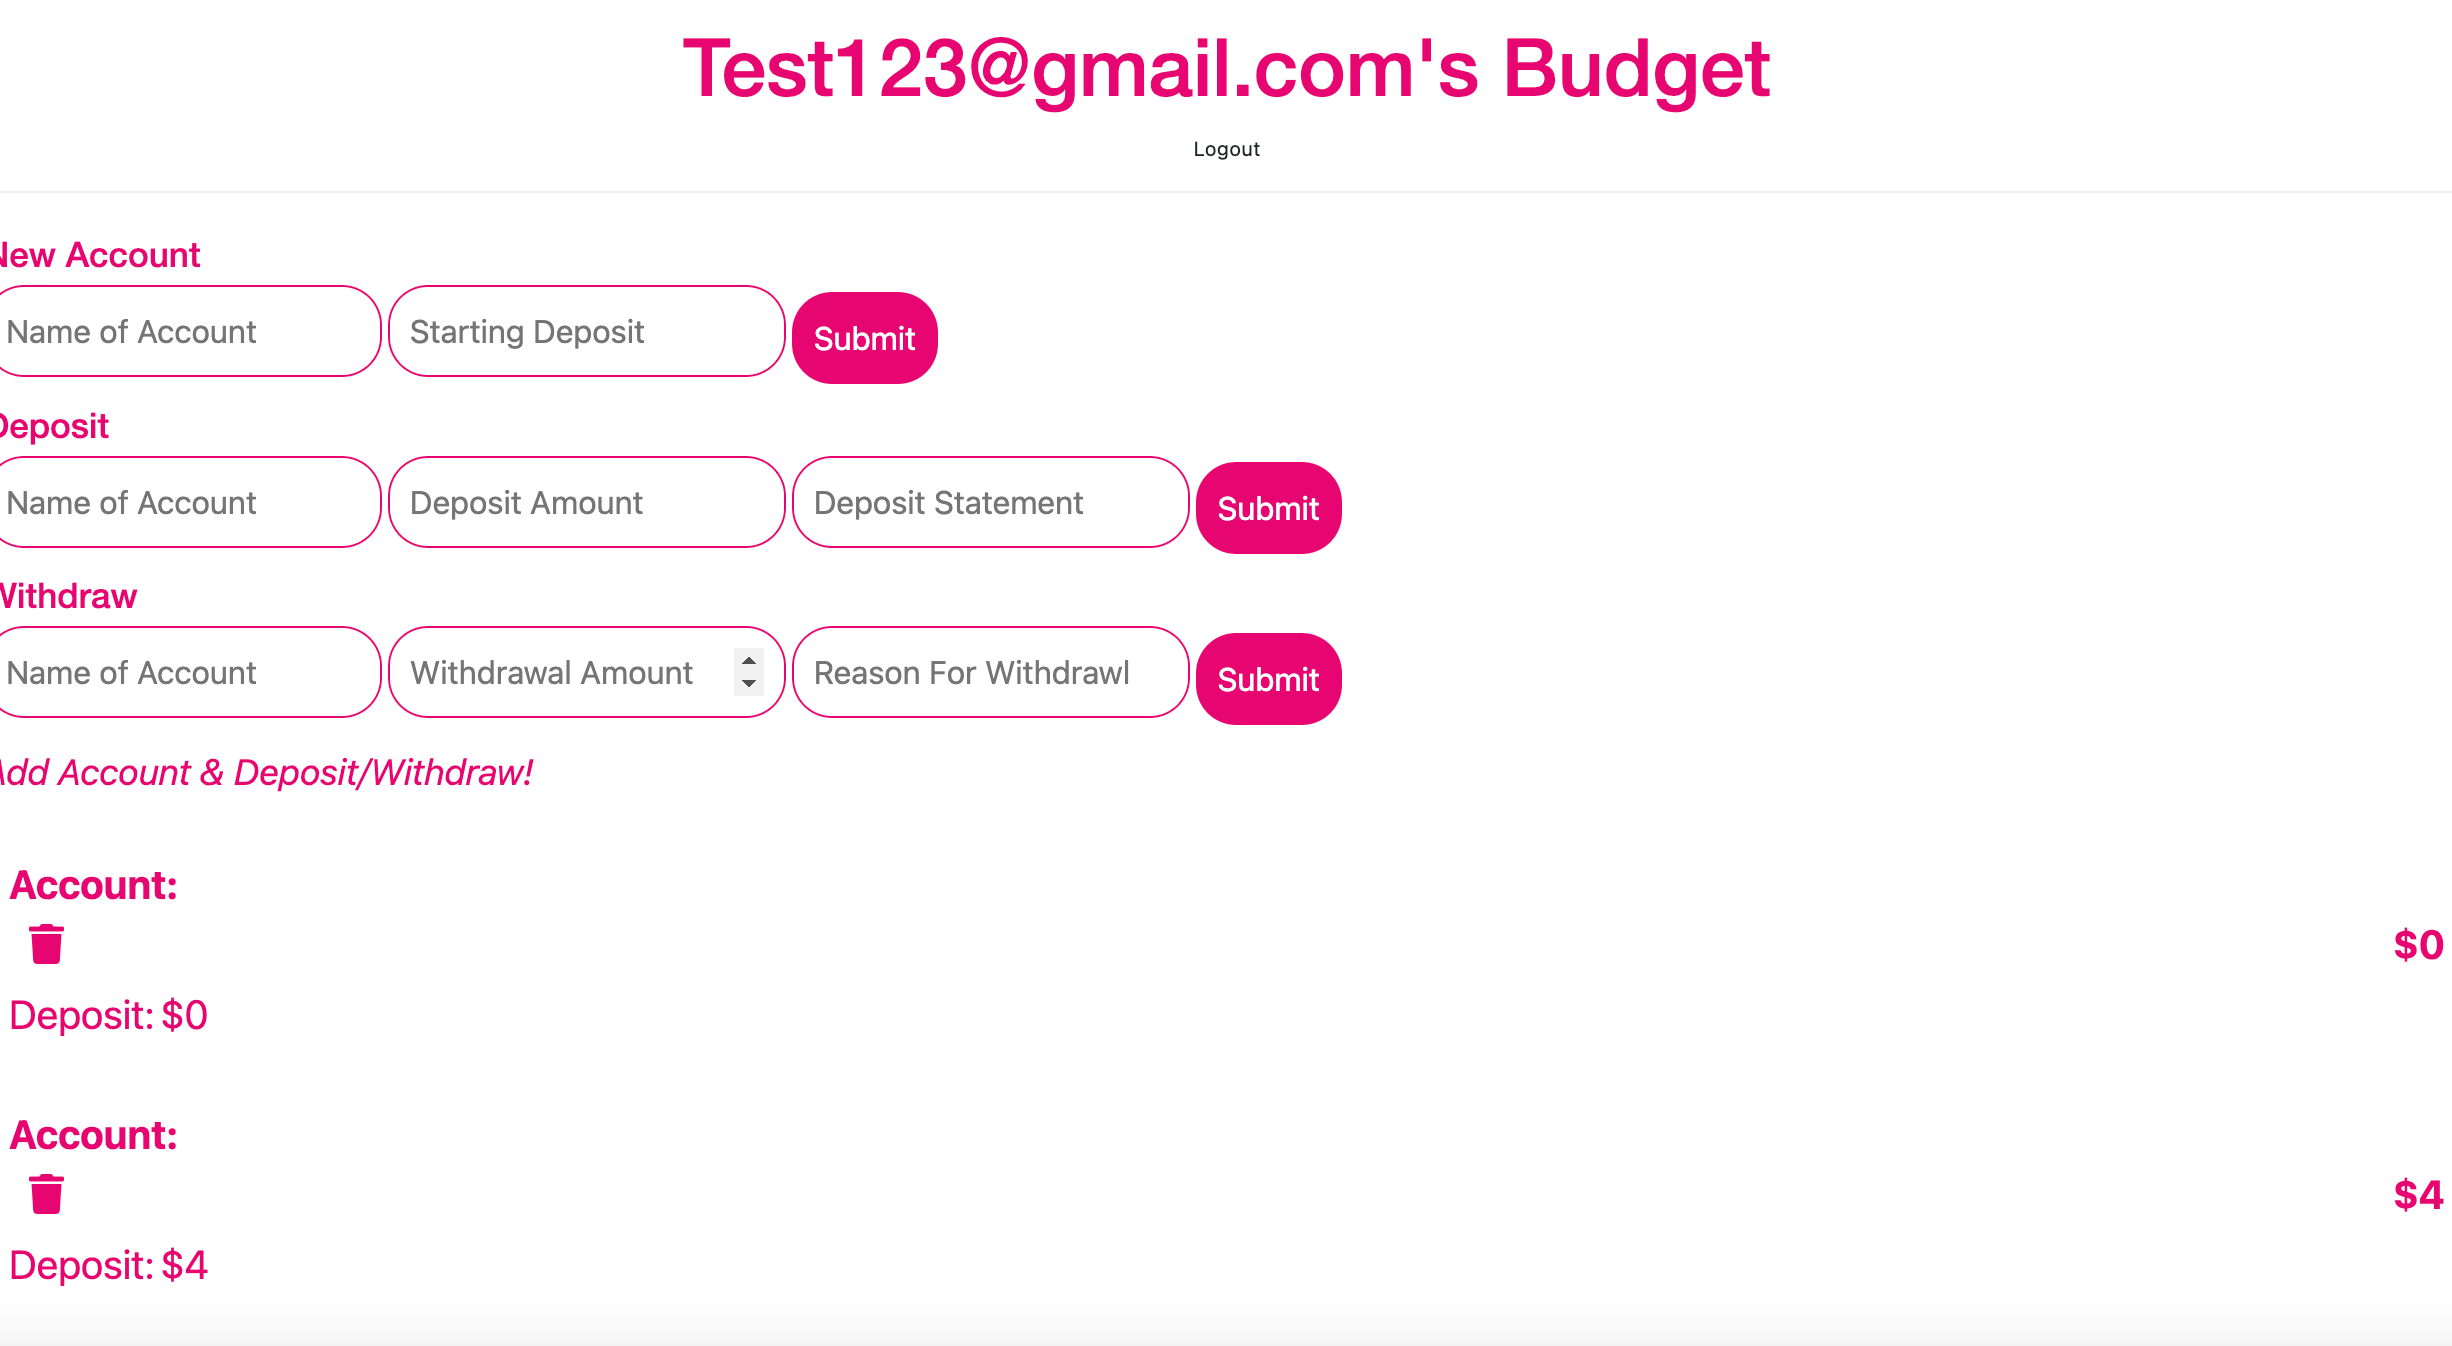
Task: Click the Deposit Statement input field
Action: pos(987,502)
